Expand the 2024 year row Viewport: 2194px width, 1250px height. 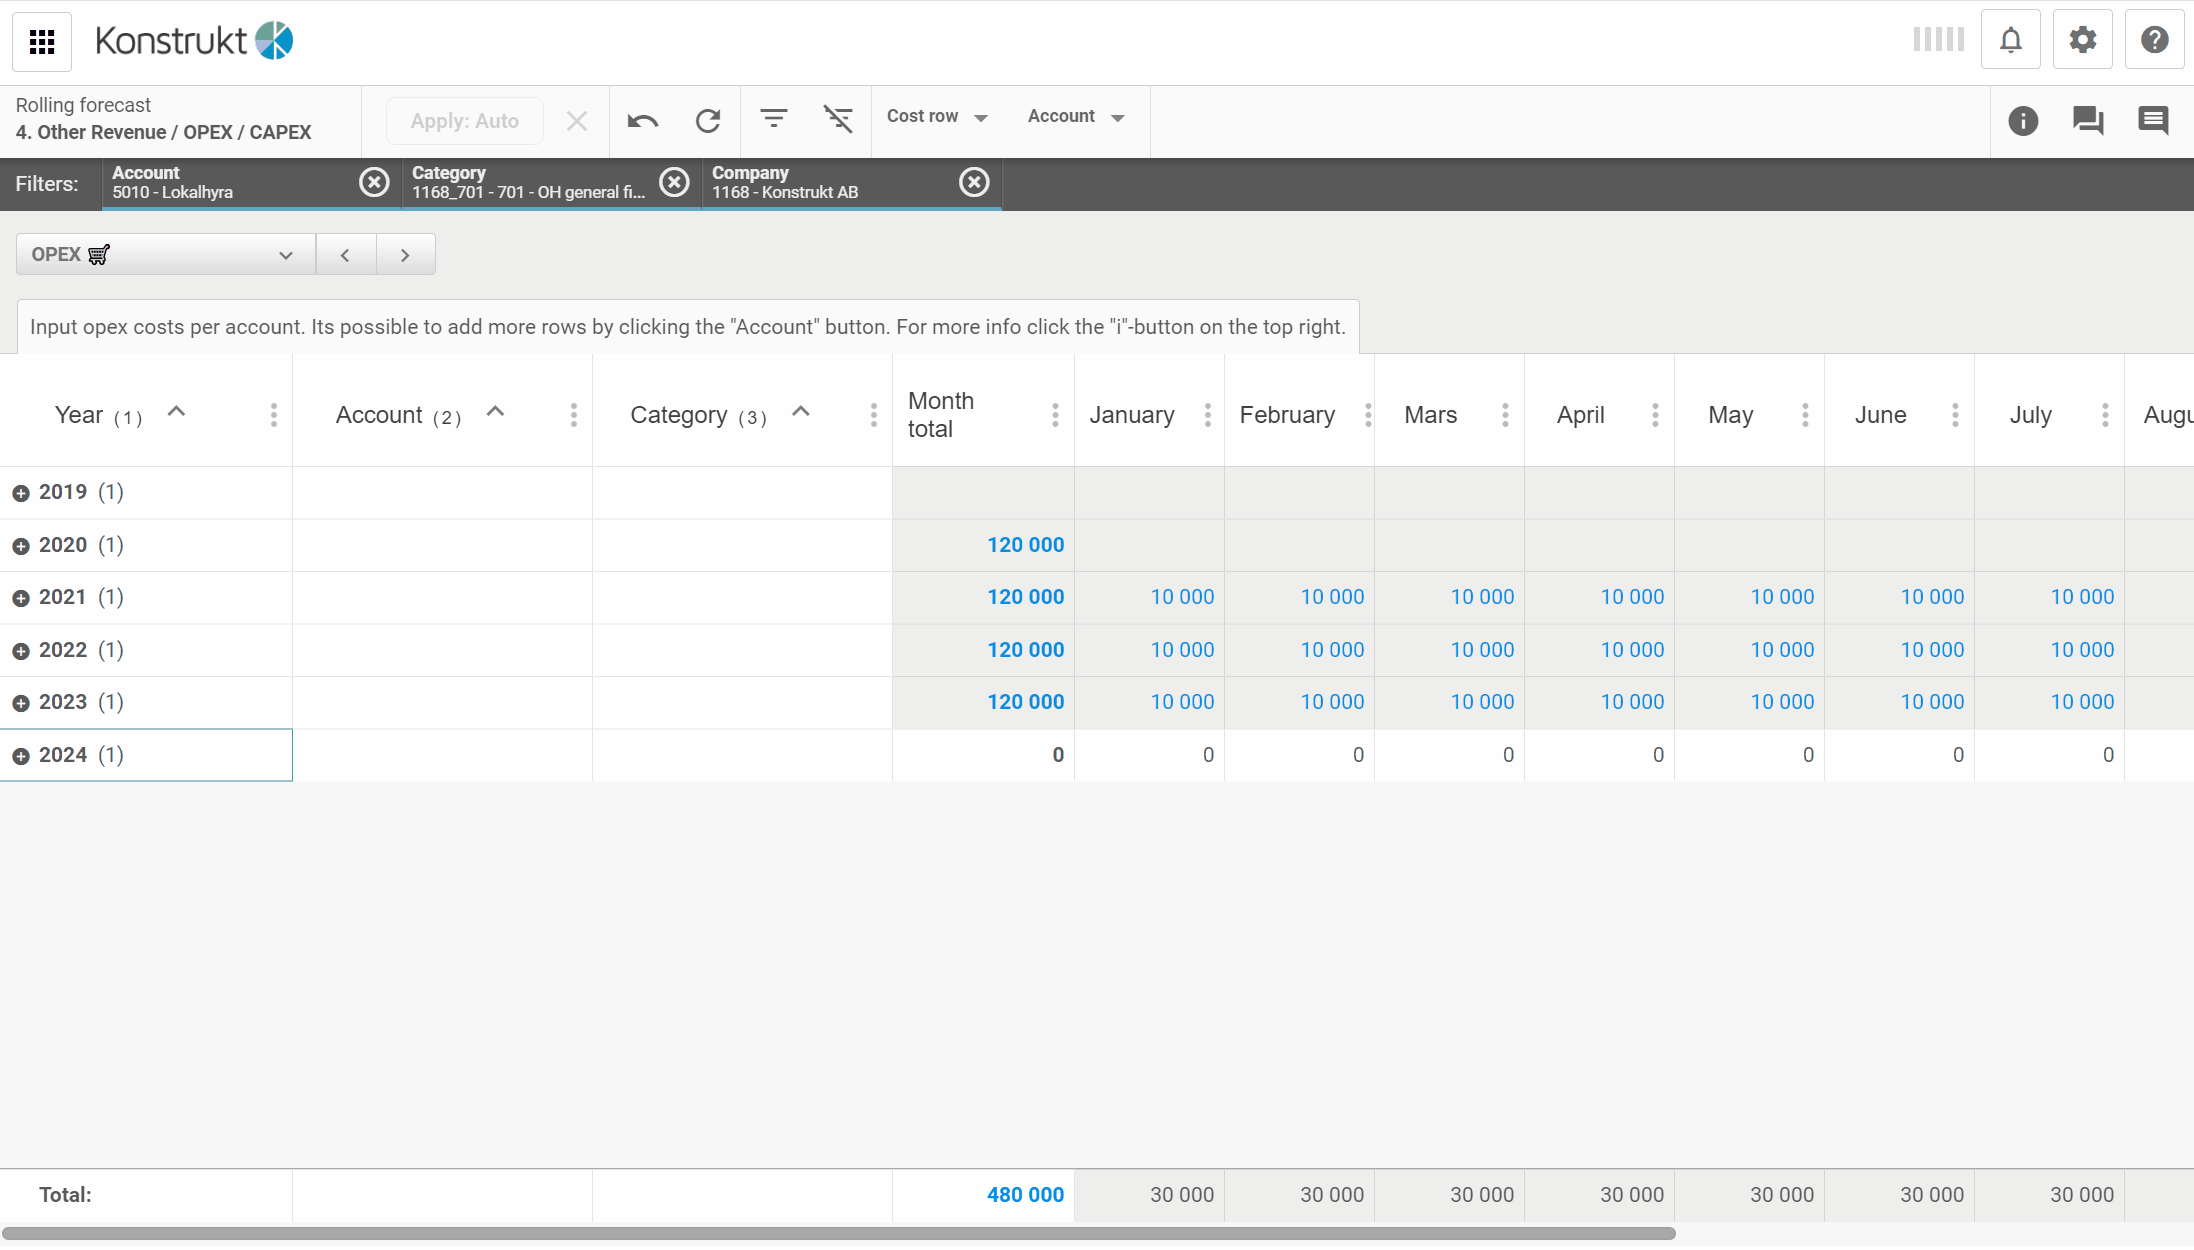click(21, 756)
